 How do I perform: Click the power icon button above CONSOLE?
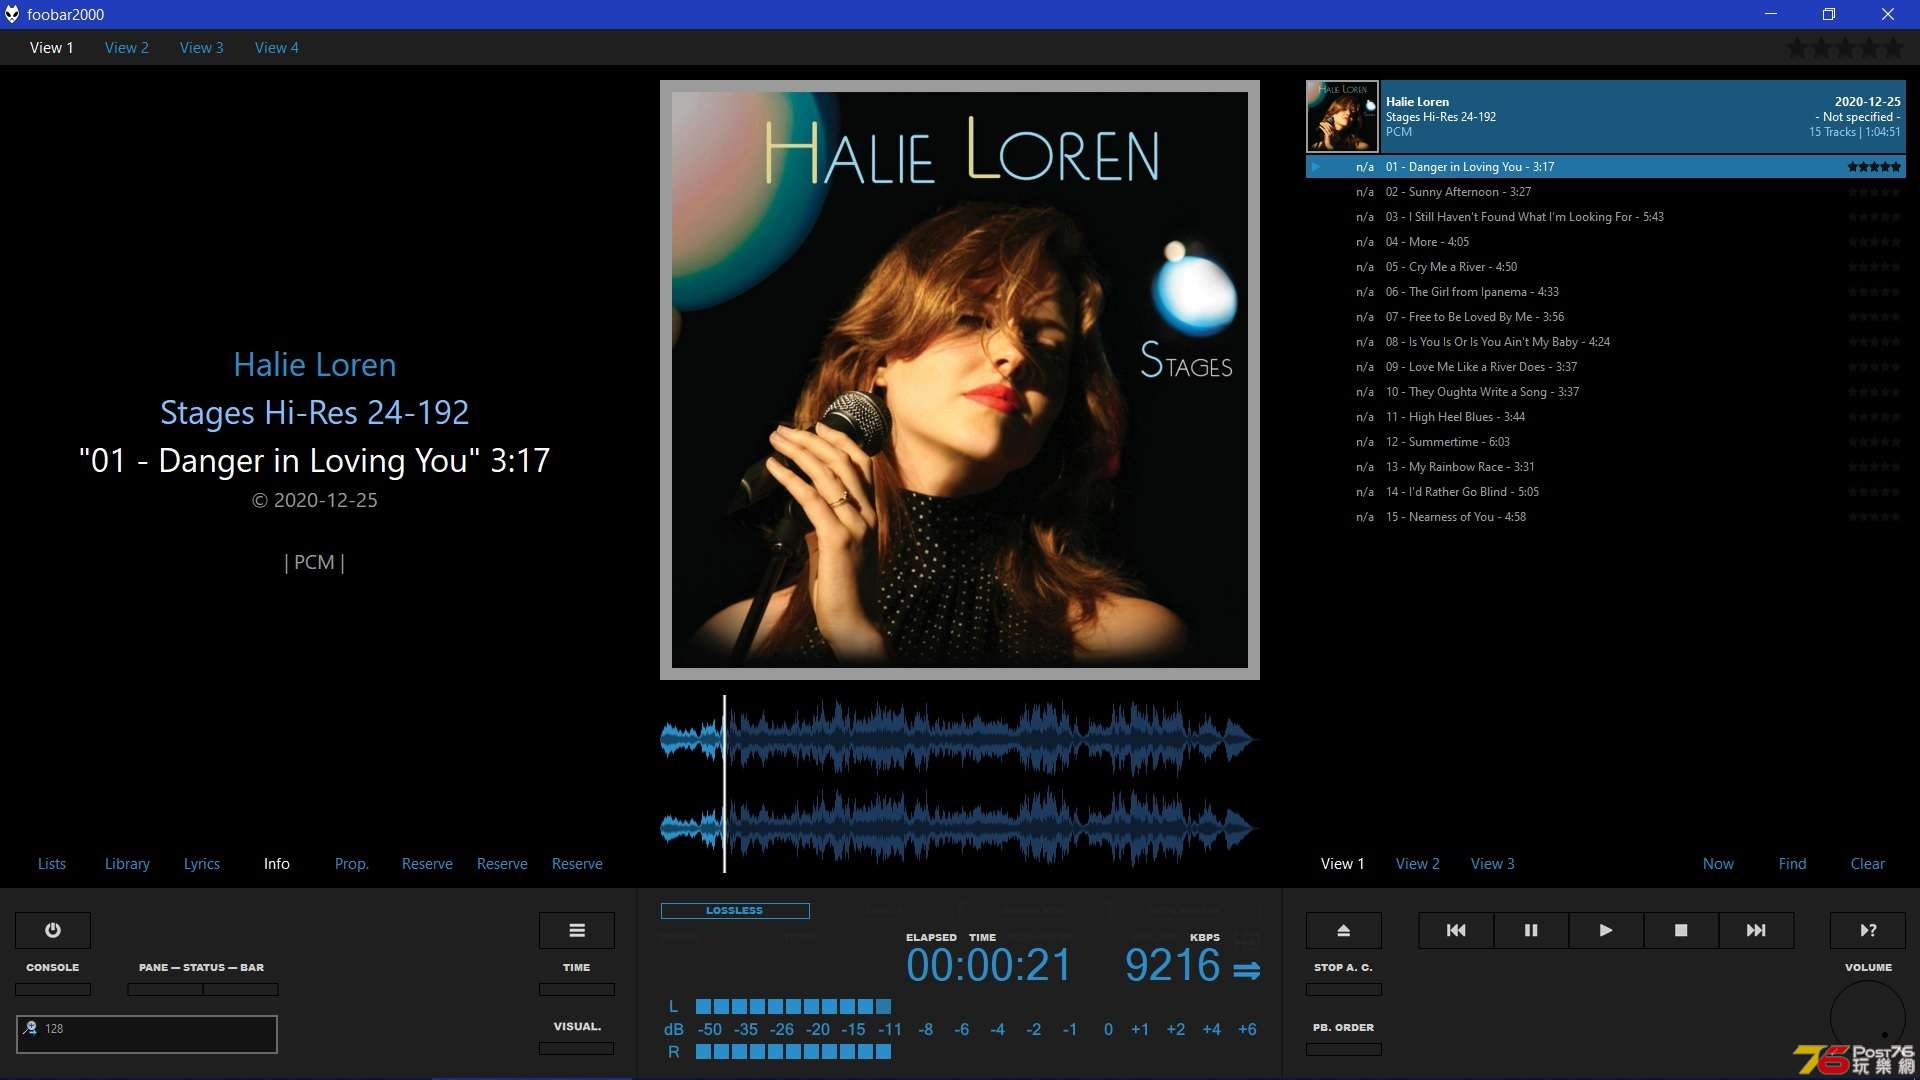53,930
